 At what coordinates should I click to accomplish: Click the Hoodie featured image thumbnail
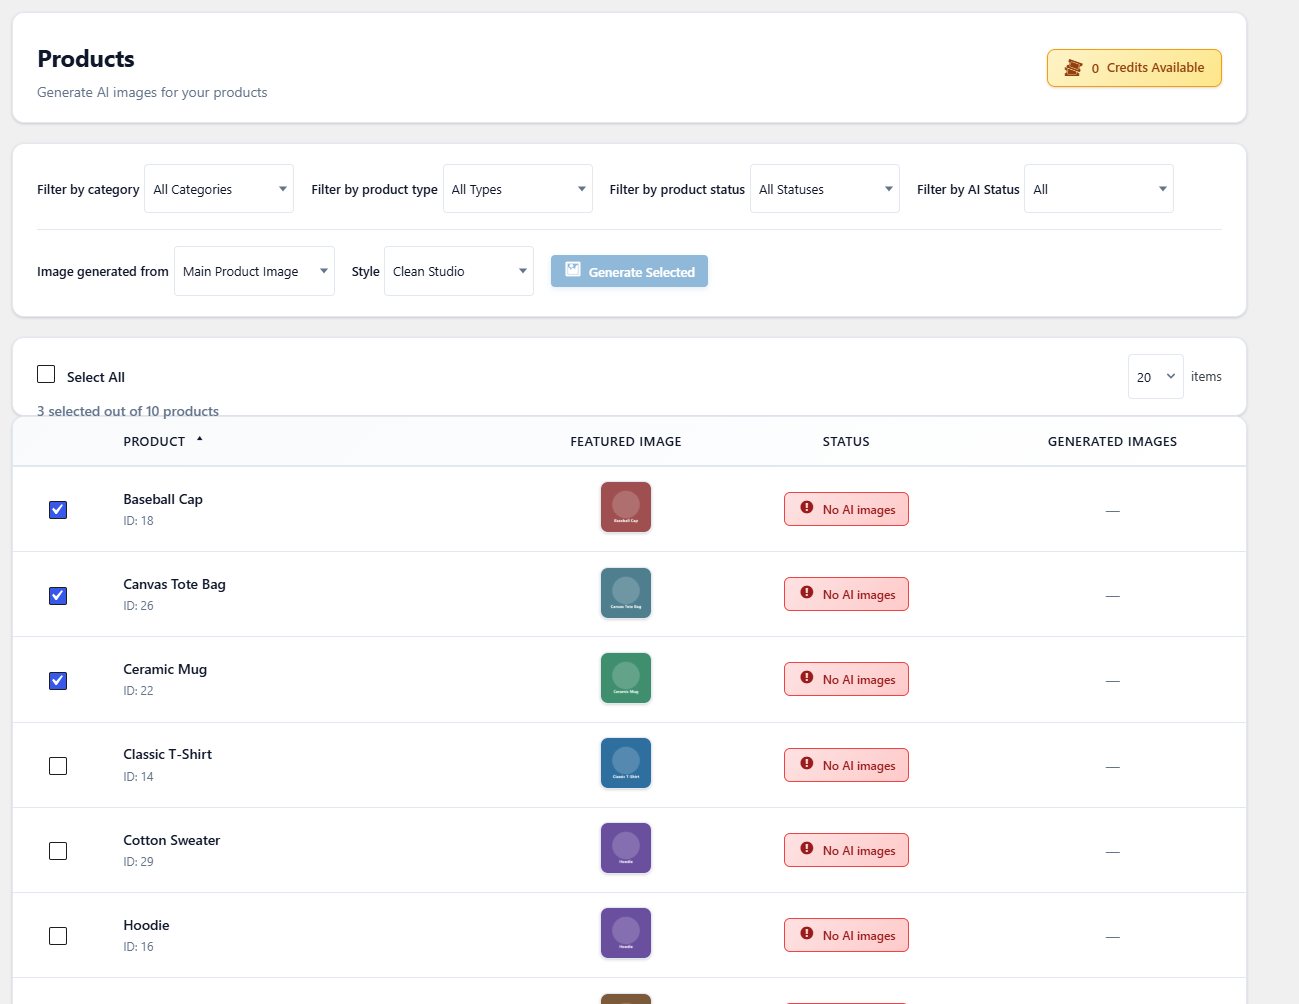tap(626, 933)
